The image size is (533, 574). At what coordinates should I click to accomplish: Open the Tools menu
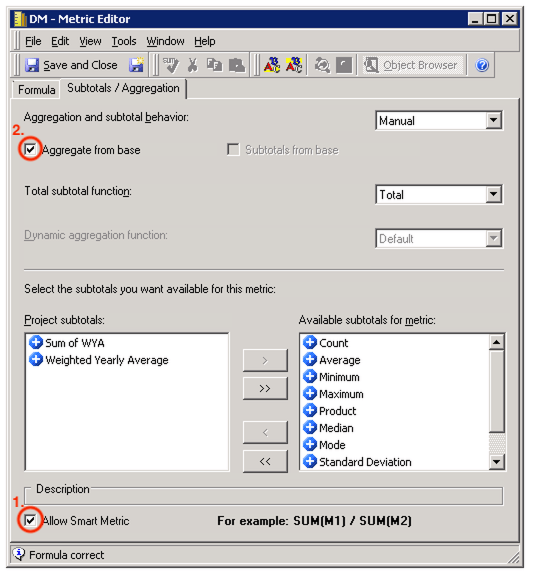click(x=124, y=41)
